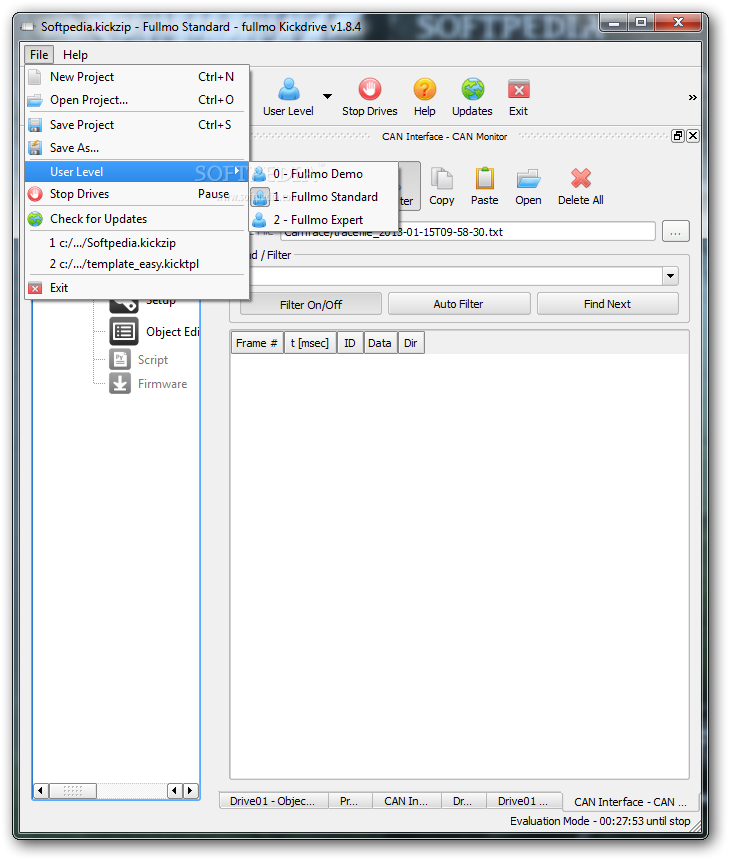Viewport: 729px width, 860px height.
Task: Open the File menu
Action: 39,55
